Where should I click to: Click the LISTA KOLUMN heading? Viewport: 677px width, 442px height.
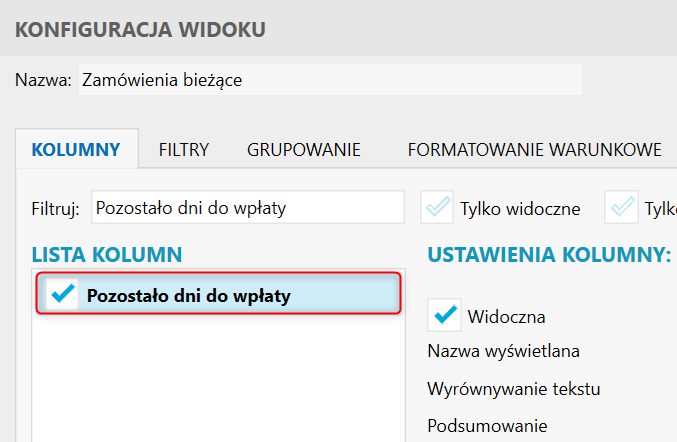tap(106, 255)
